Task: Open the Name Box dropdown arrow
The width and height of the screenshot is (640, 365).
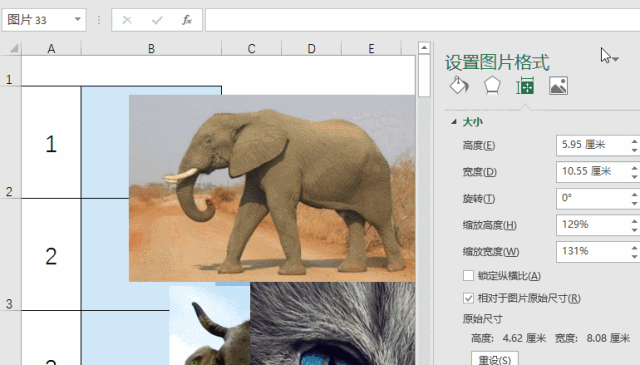Action: point(77,19)
